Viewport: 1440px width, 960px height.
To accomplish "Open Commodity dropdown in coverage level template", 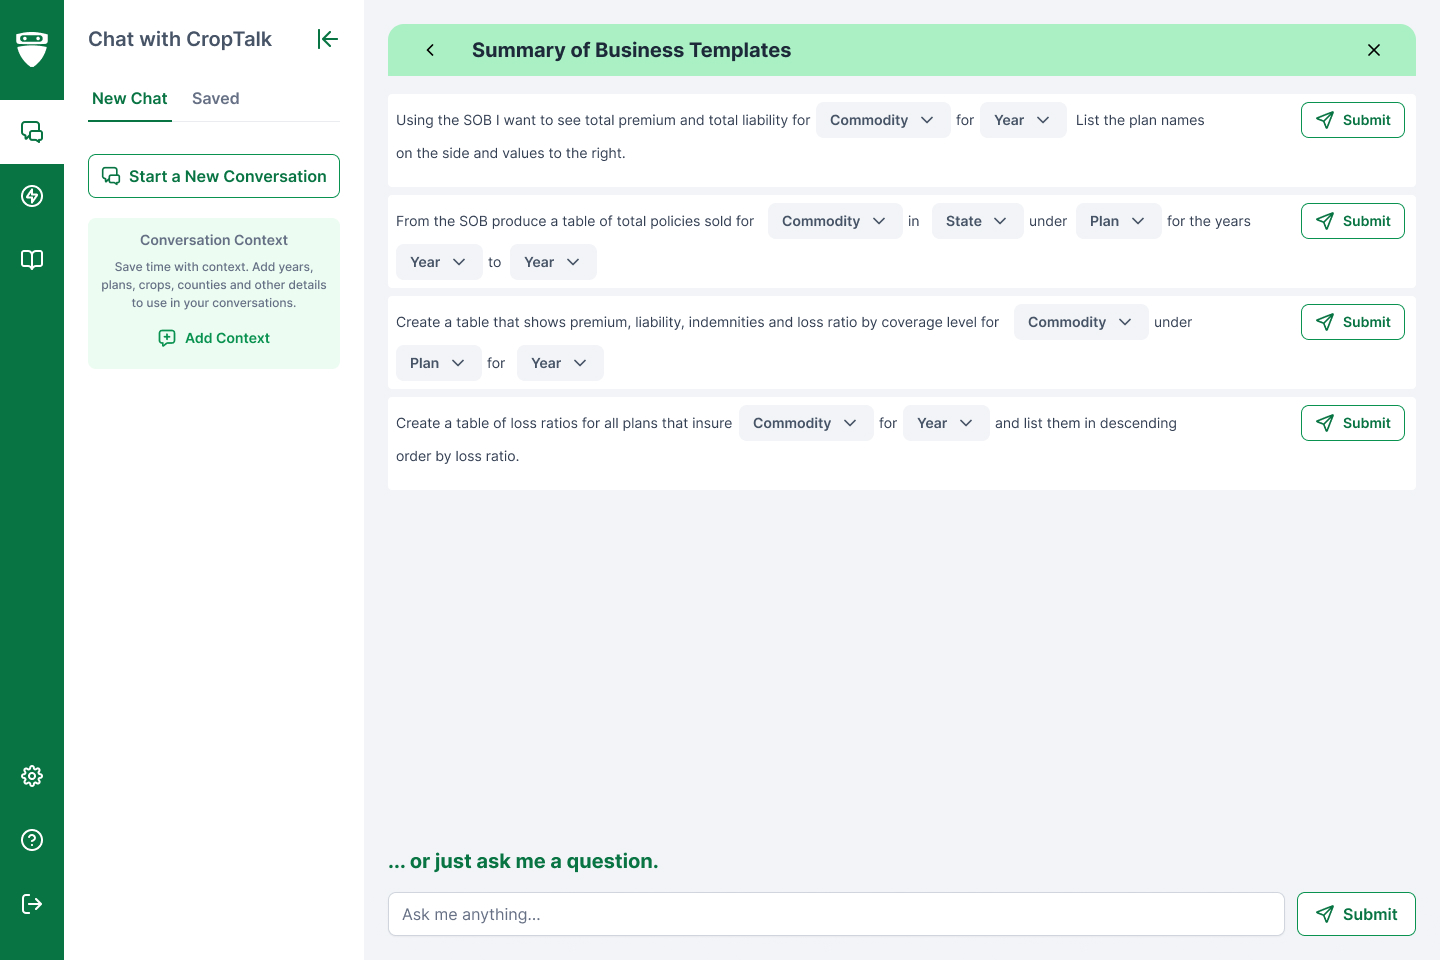I will pyautogui.click(x=1081, y=322).
